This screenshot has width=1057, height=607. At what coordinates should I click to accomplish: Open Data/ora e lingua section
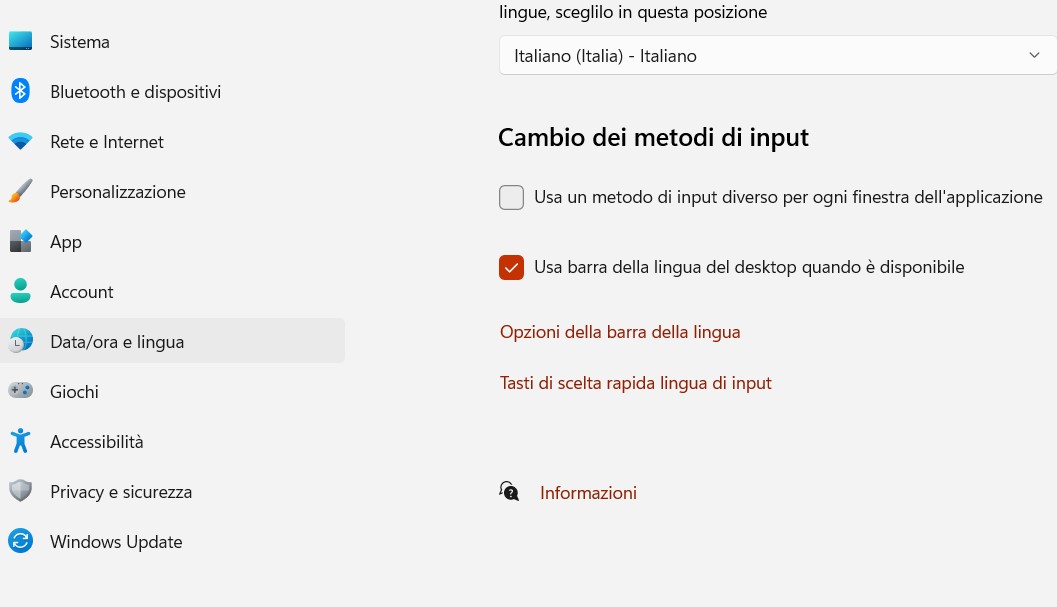coord(173,341)
